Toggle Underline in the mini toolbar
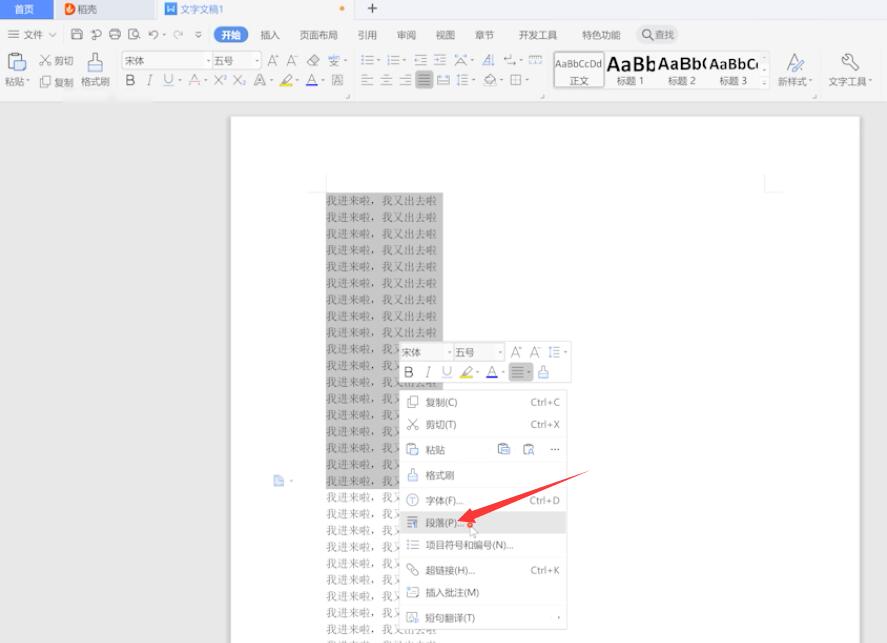This screenshot has height=643, width=887. 447,372
